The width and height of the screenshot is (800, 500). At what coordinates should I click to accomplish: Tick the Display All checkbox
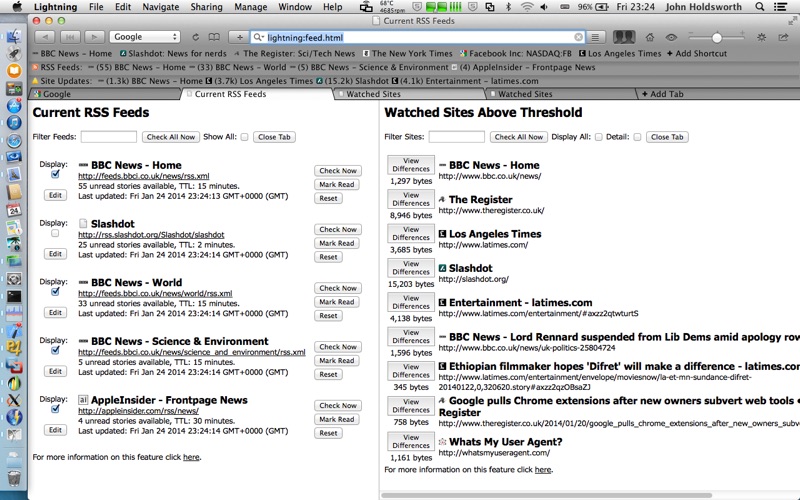[x=598, y=137]
